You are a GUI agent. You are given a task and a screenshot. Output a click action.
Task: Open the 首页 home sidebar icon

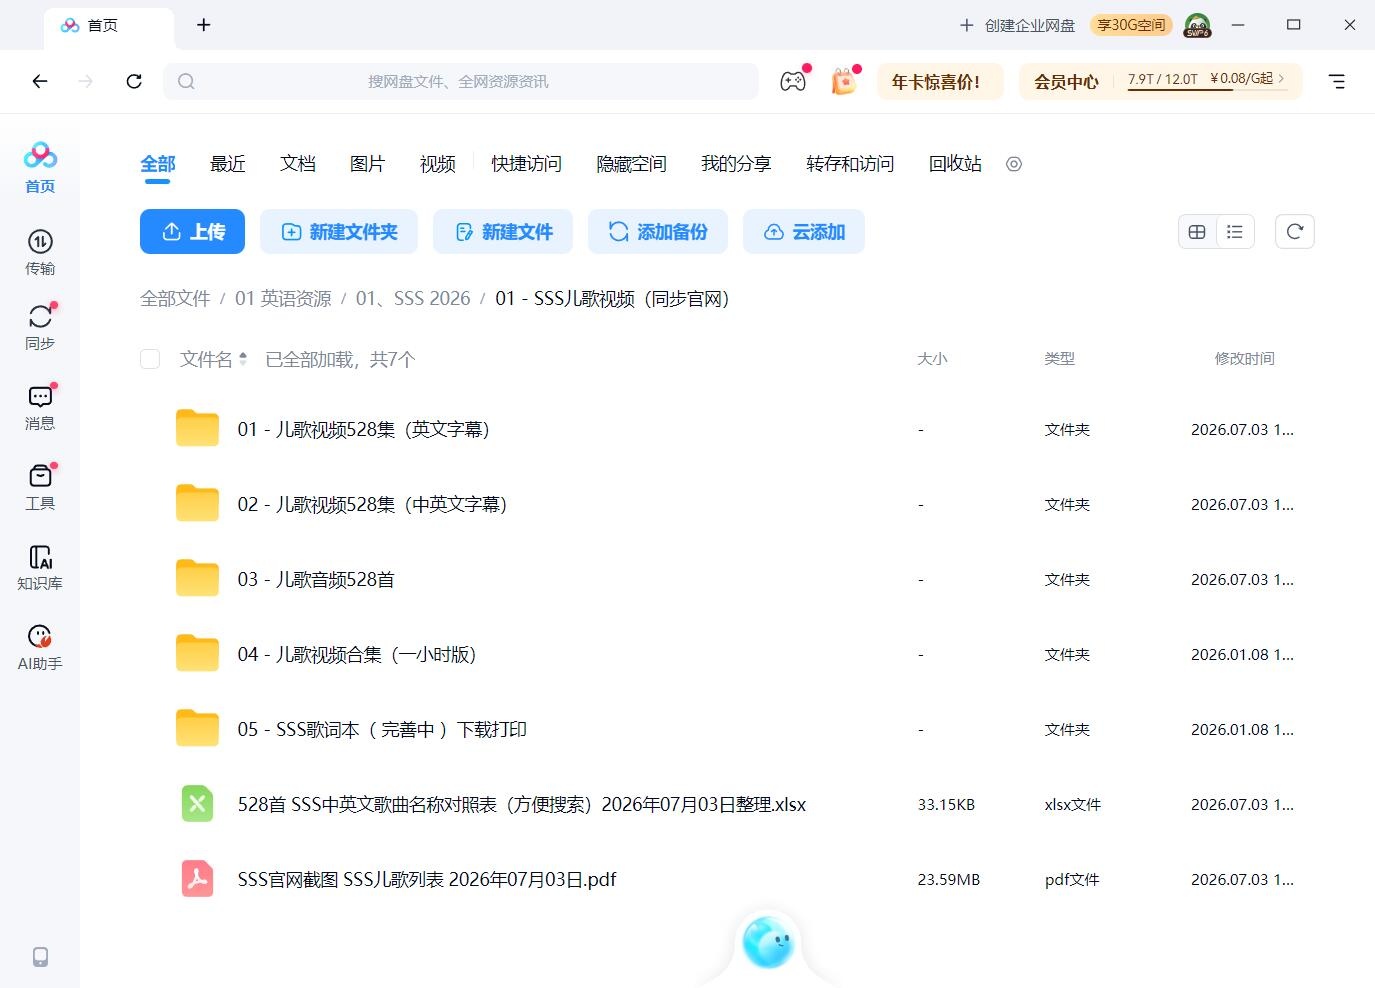click(x=40, y=167)
